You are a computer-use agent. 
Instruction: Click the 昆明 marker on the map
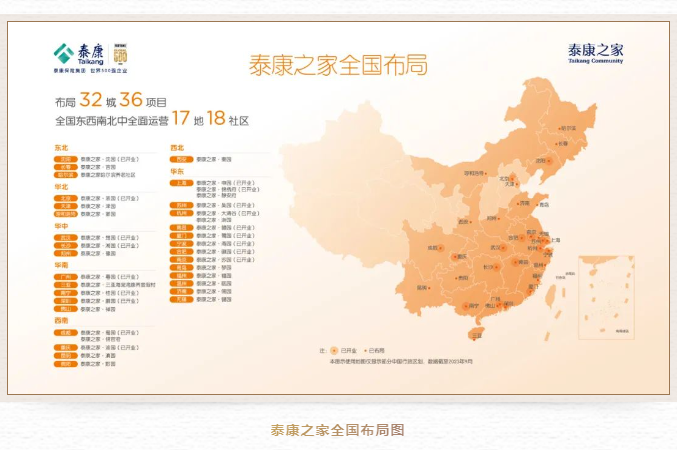429,288
